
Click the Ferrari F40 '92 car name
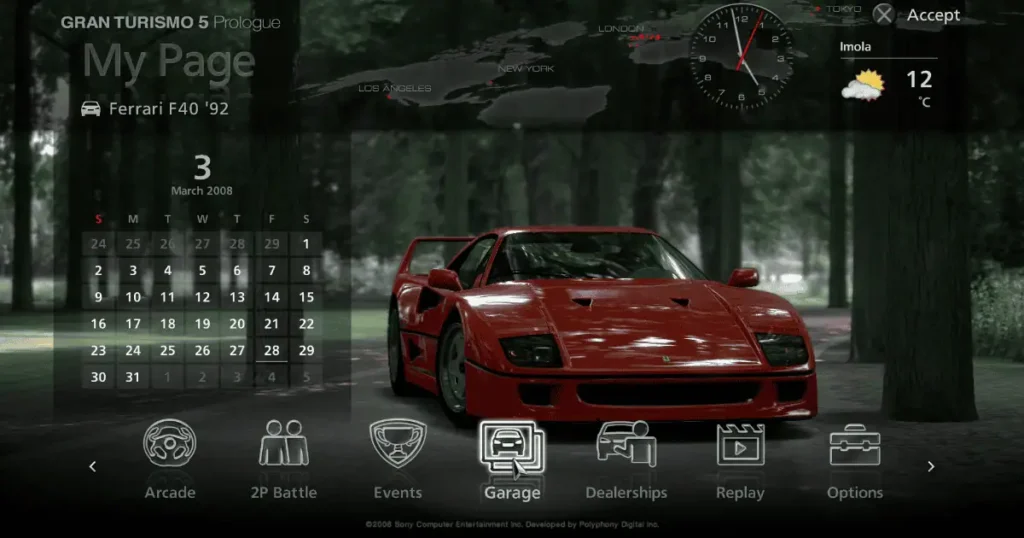click(168, 108)
